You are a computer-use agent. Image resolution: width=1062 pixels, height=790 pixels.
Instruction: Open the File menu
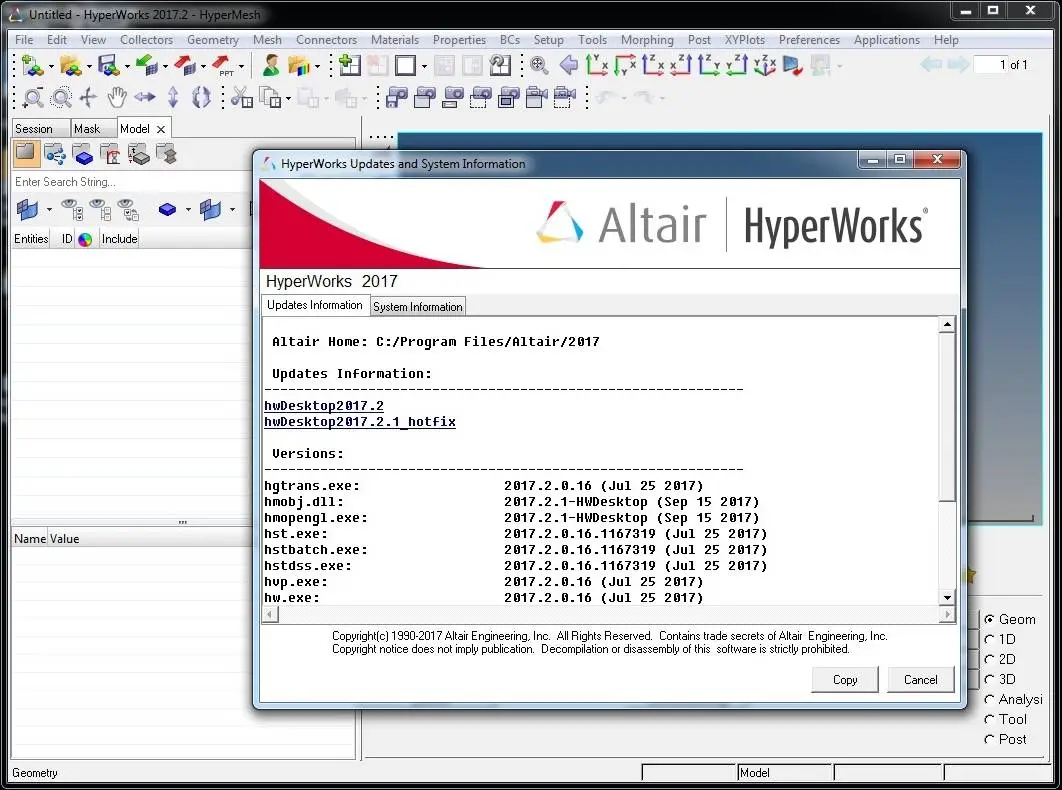click(x=24, y=40)
